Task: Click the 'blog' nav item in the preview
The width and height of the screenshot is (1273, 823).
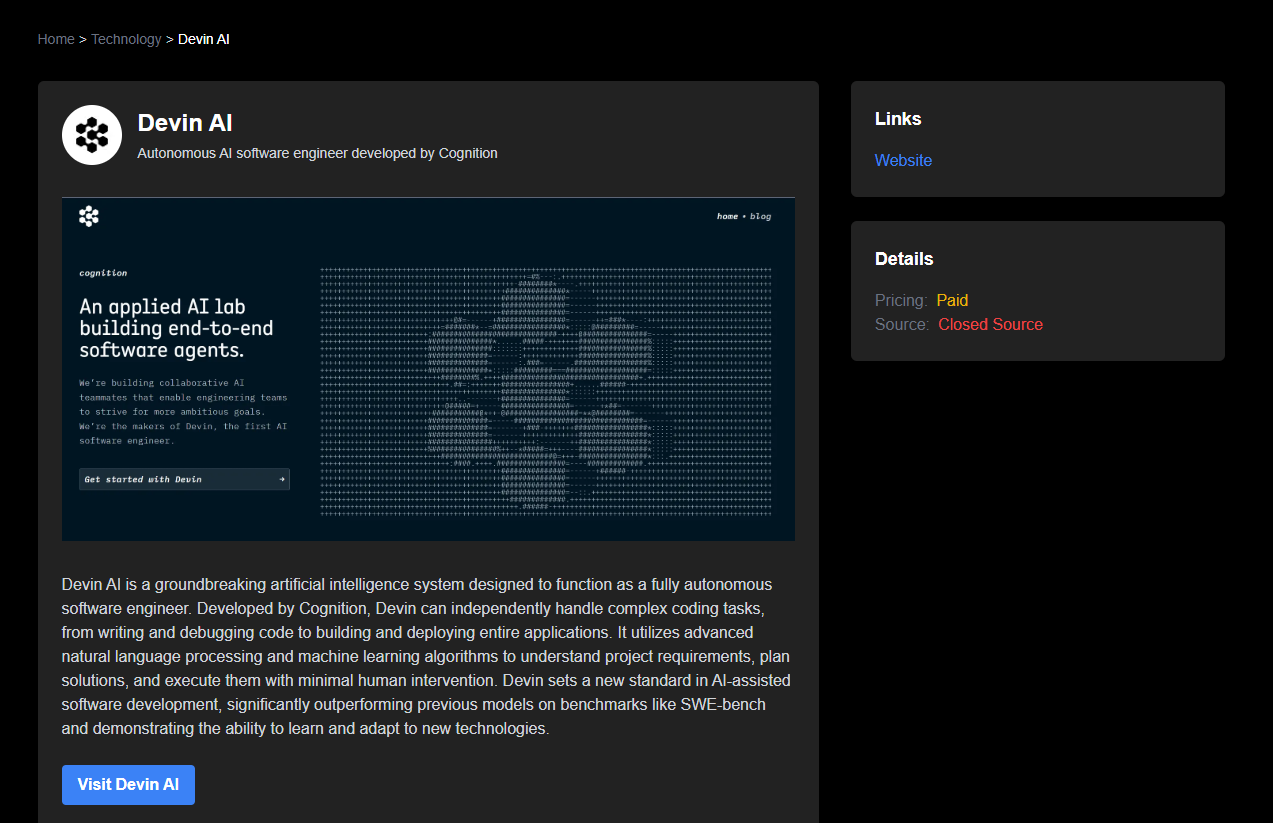Action: tap(760, 216)
